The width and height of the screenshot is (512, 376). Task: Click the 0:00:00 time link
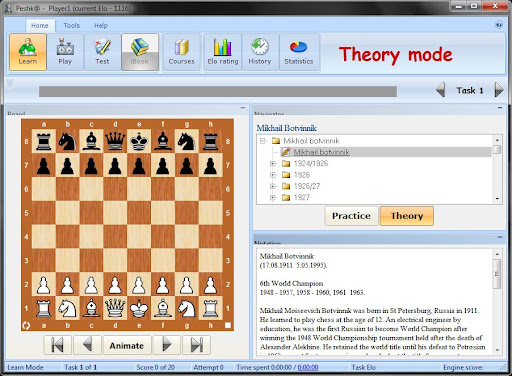click(x=308, y=367)
